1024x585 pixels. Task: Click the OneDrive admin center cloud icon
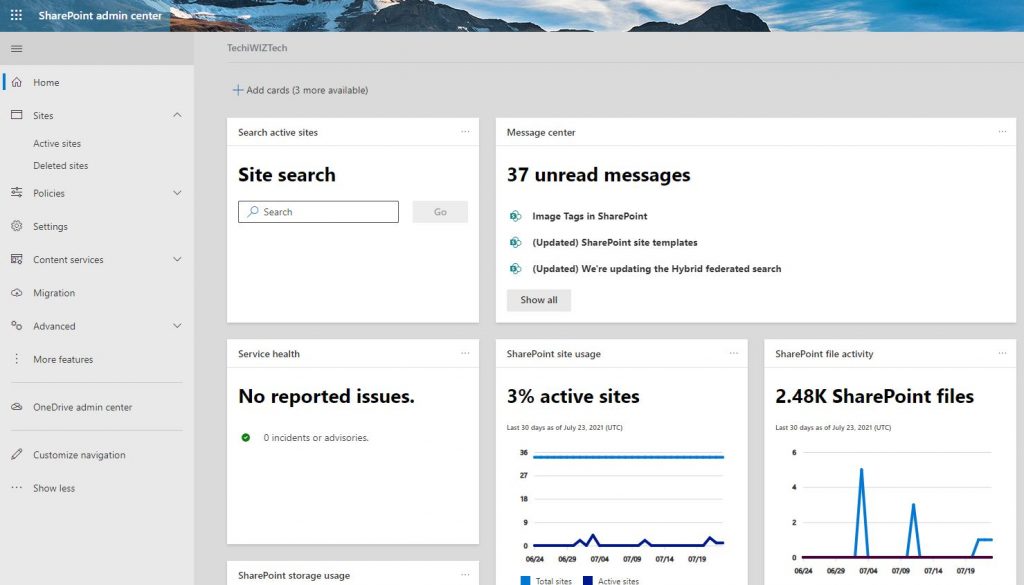17,407
